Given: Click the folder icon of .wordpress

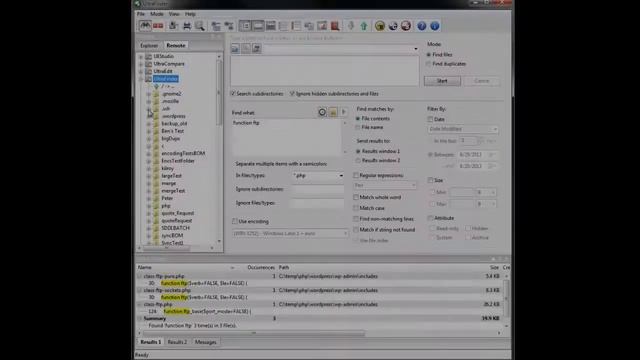Looking at the screenshot, I should pyautogui.click(x=156, y=116).
